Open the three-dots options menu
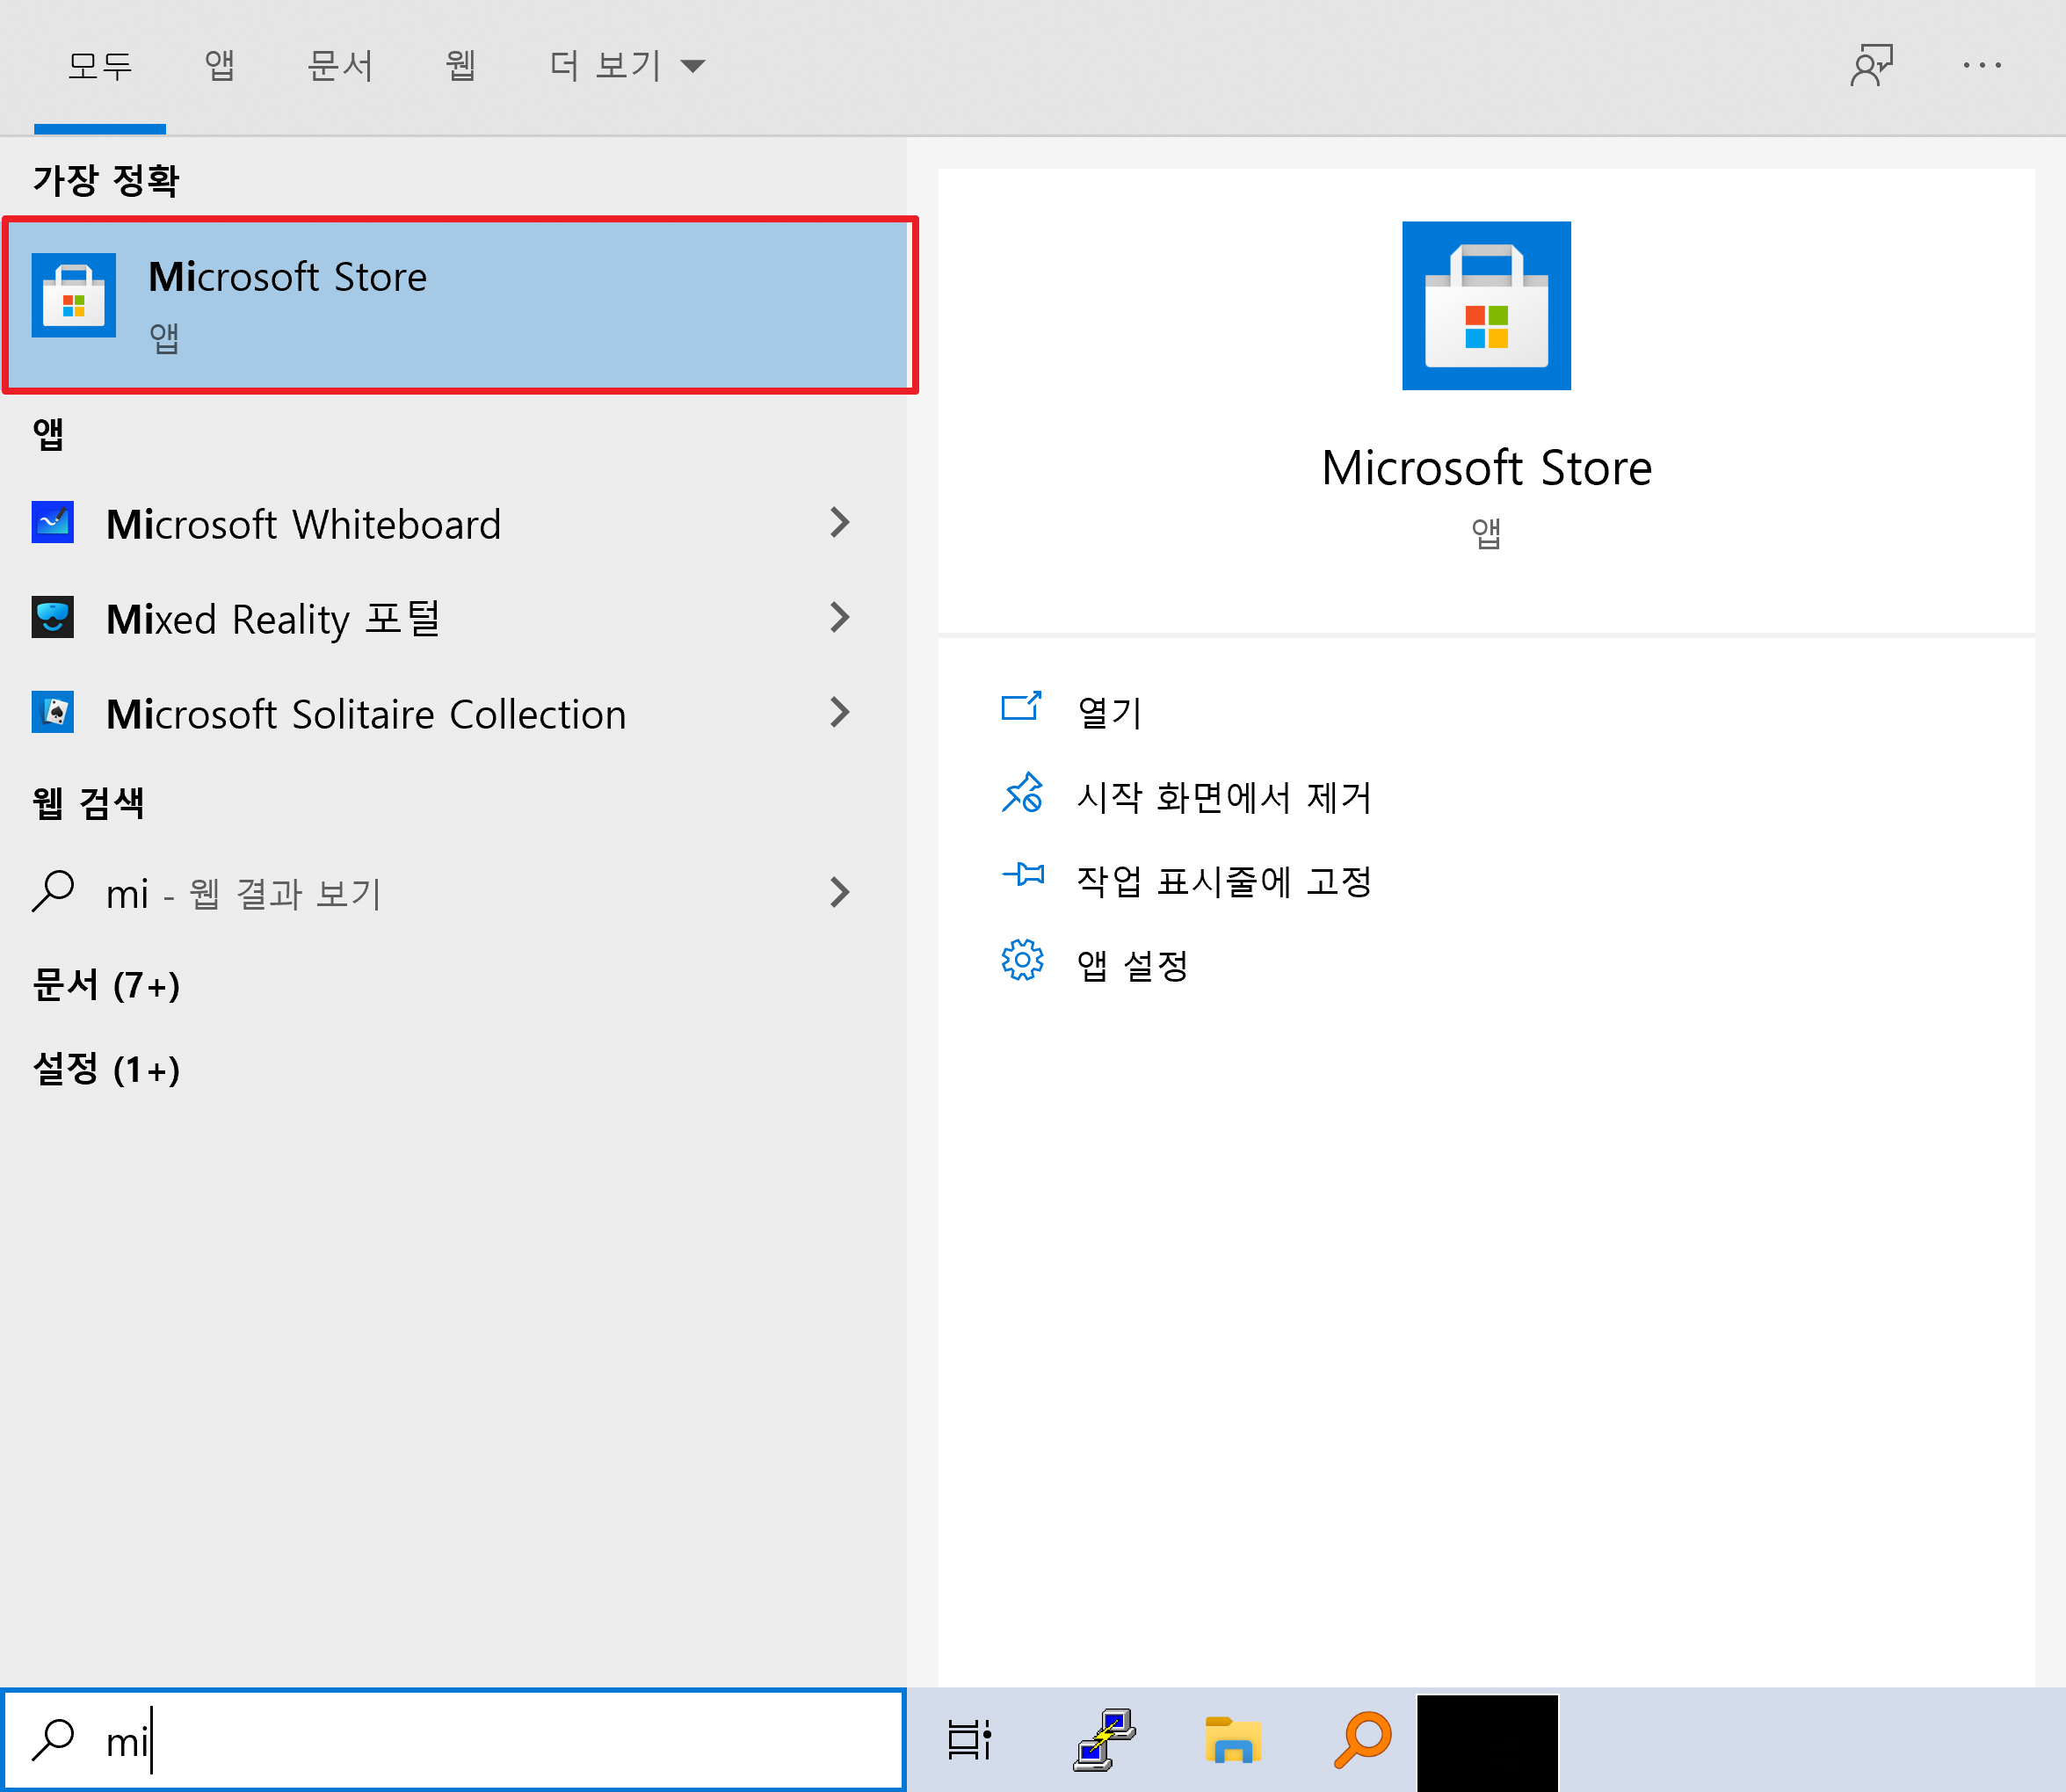Screen dimensions: 2066x1792 [1981, 66]
